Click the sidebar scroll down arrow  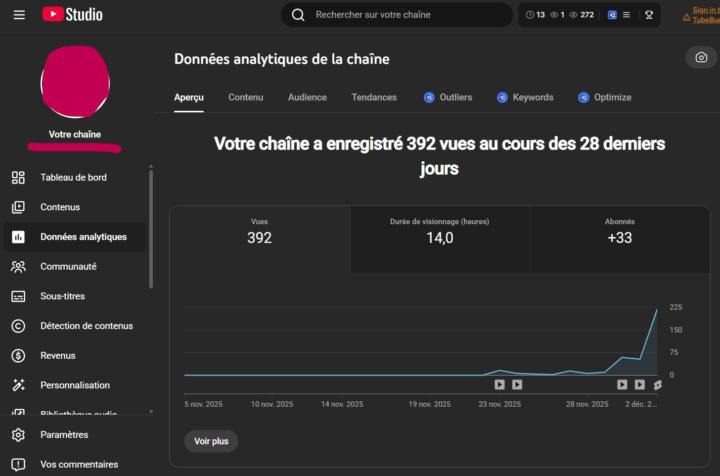pyautogui.click(x=151, y=412)
